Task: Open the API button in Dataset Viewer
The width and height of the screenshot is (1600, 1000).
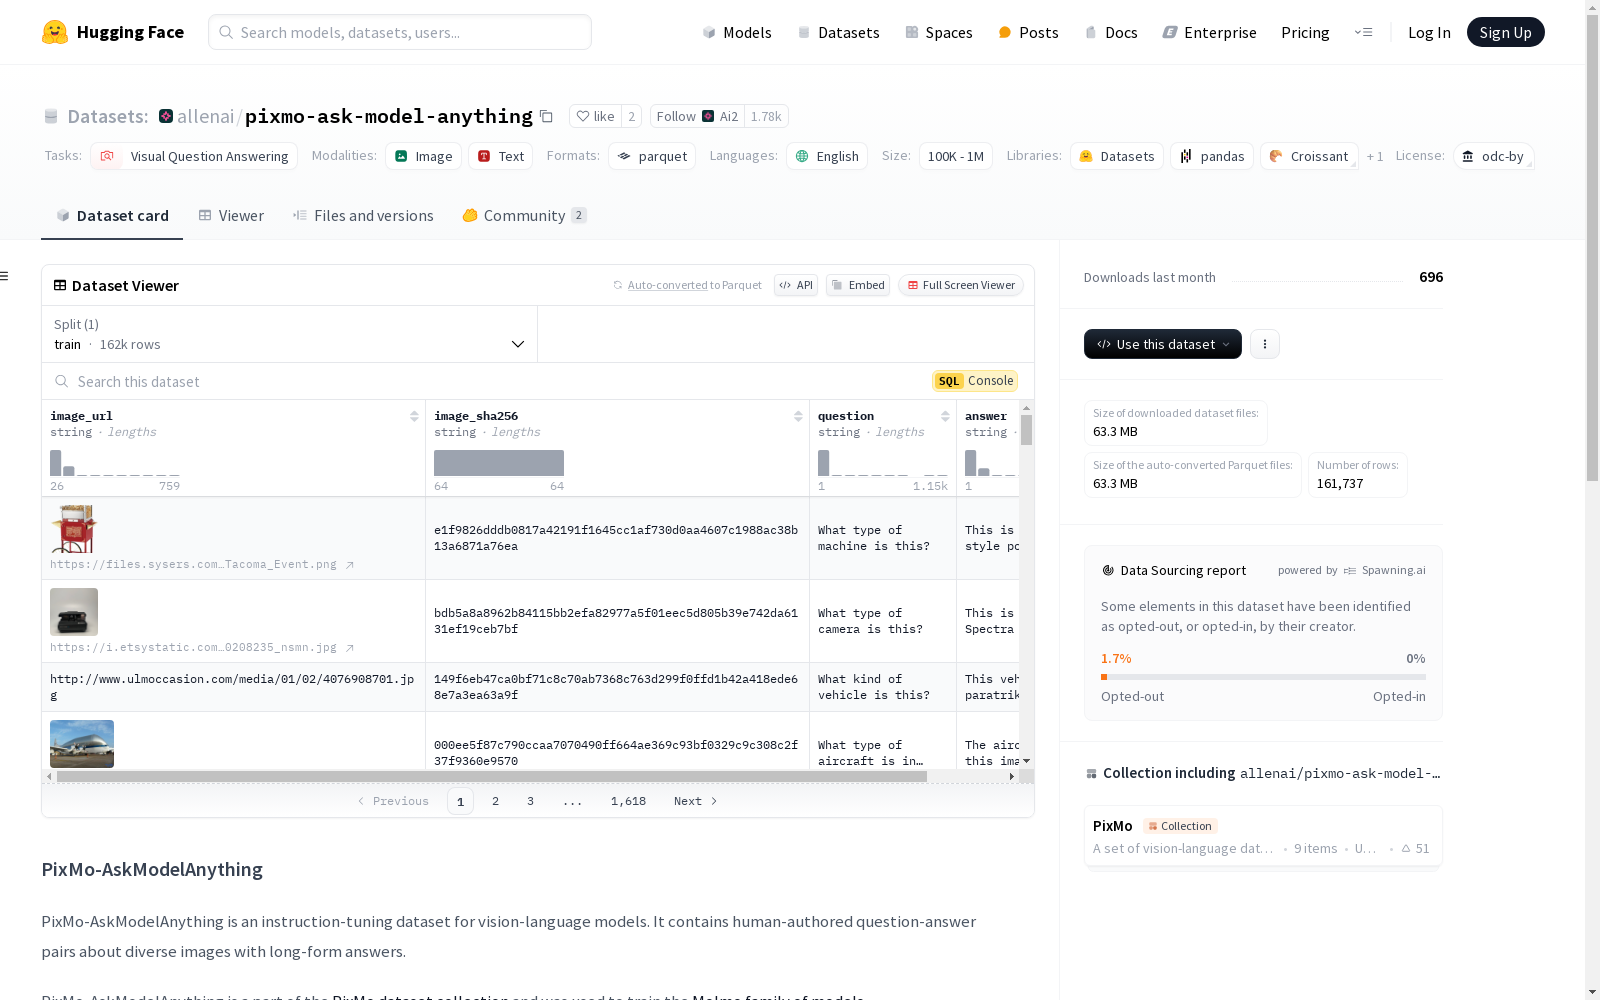Action: click(x=796, y=285)
